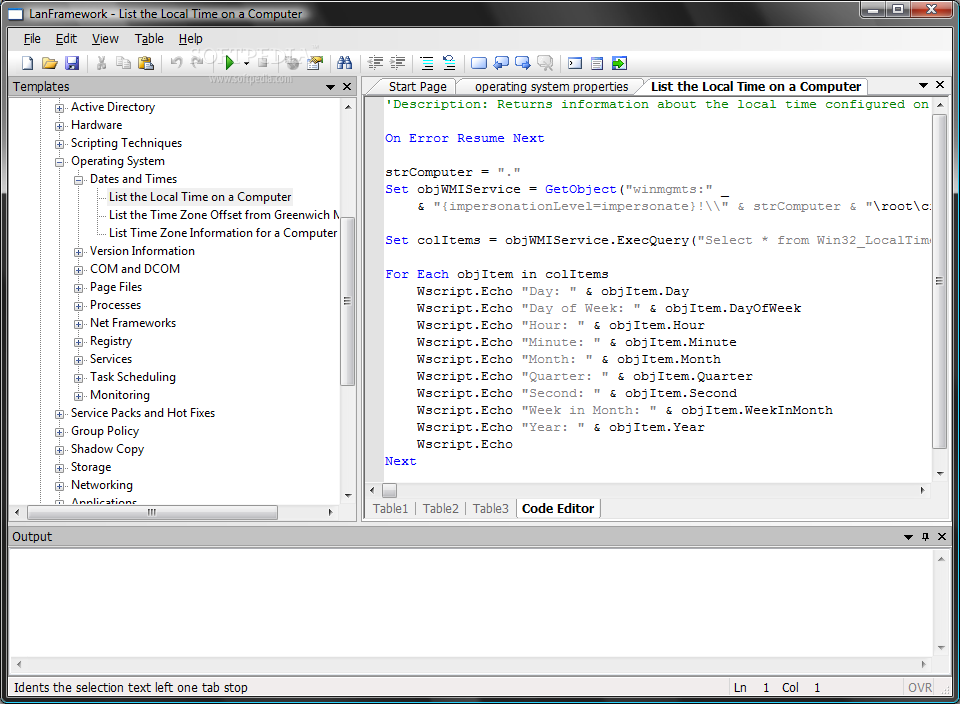Screen dimensions: 960x704
Task: Pin the Output panel
Action: (925, 537)
